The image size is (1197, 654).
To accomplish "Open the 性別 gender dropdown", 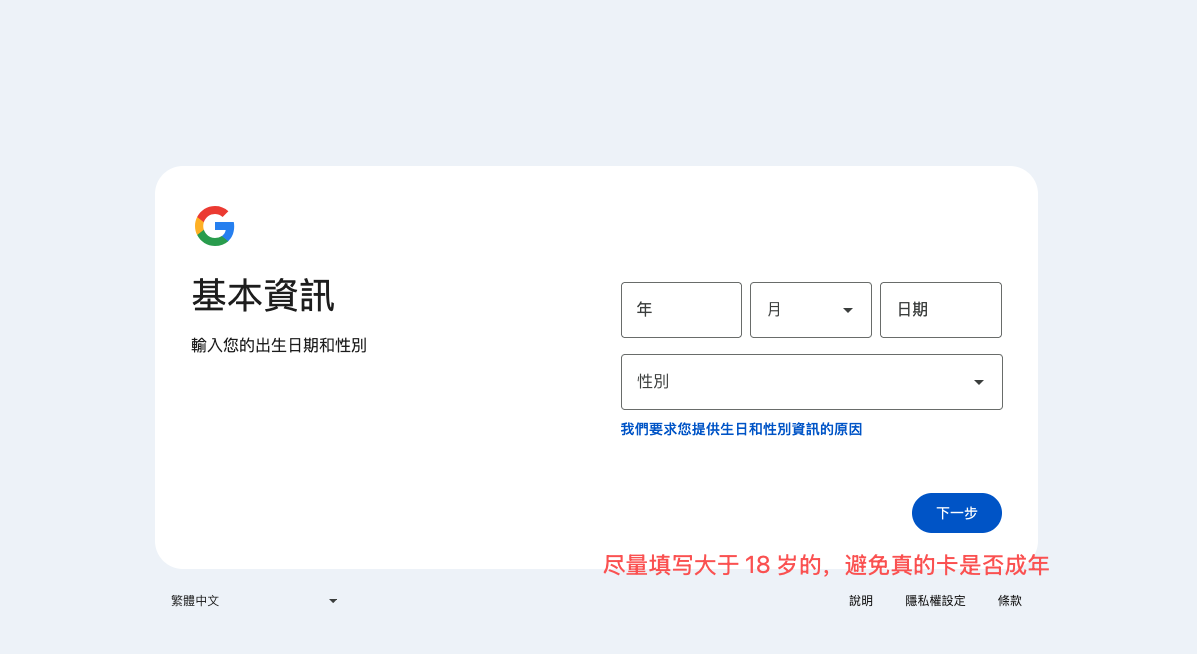I will (x=811, y=382).
